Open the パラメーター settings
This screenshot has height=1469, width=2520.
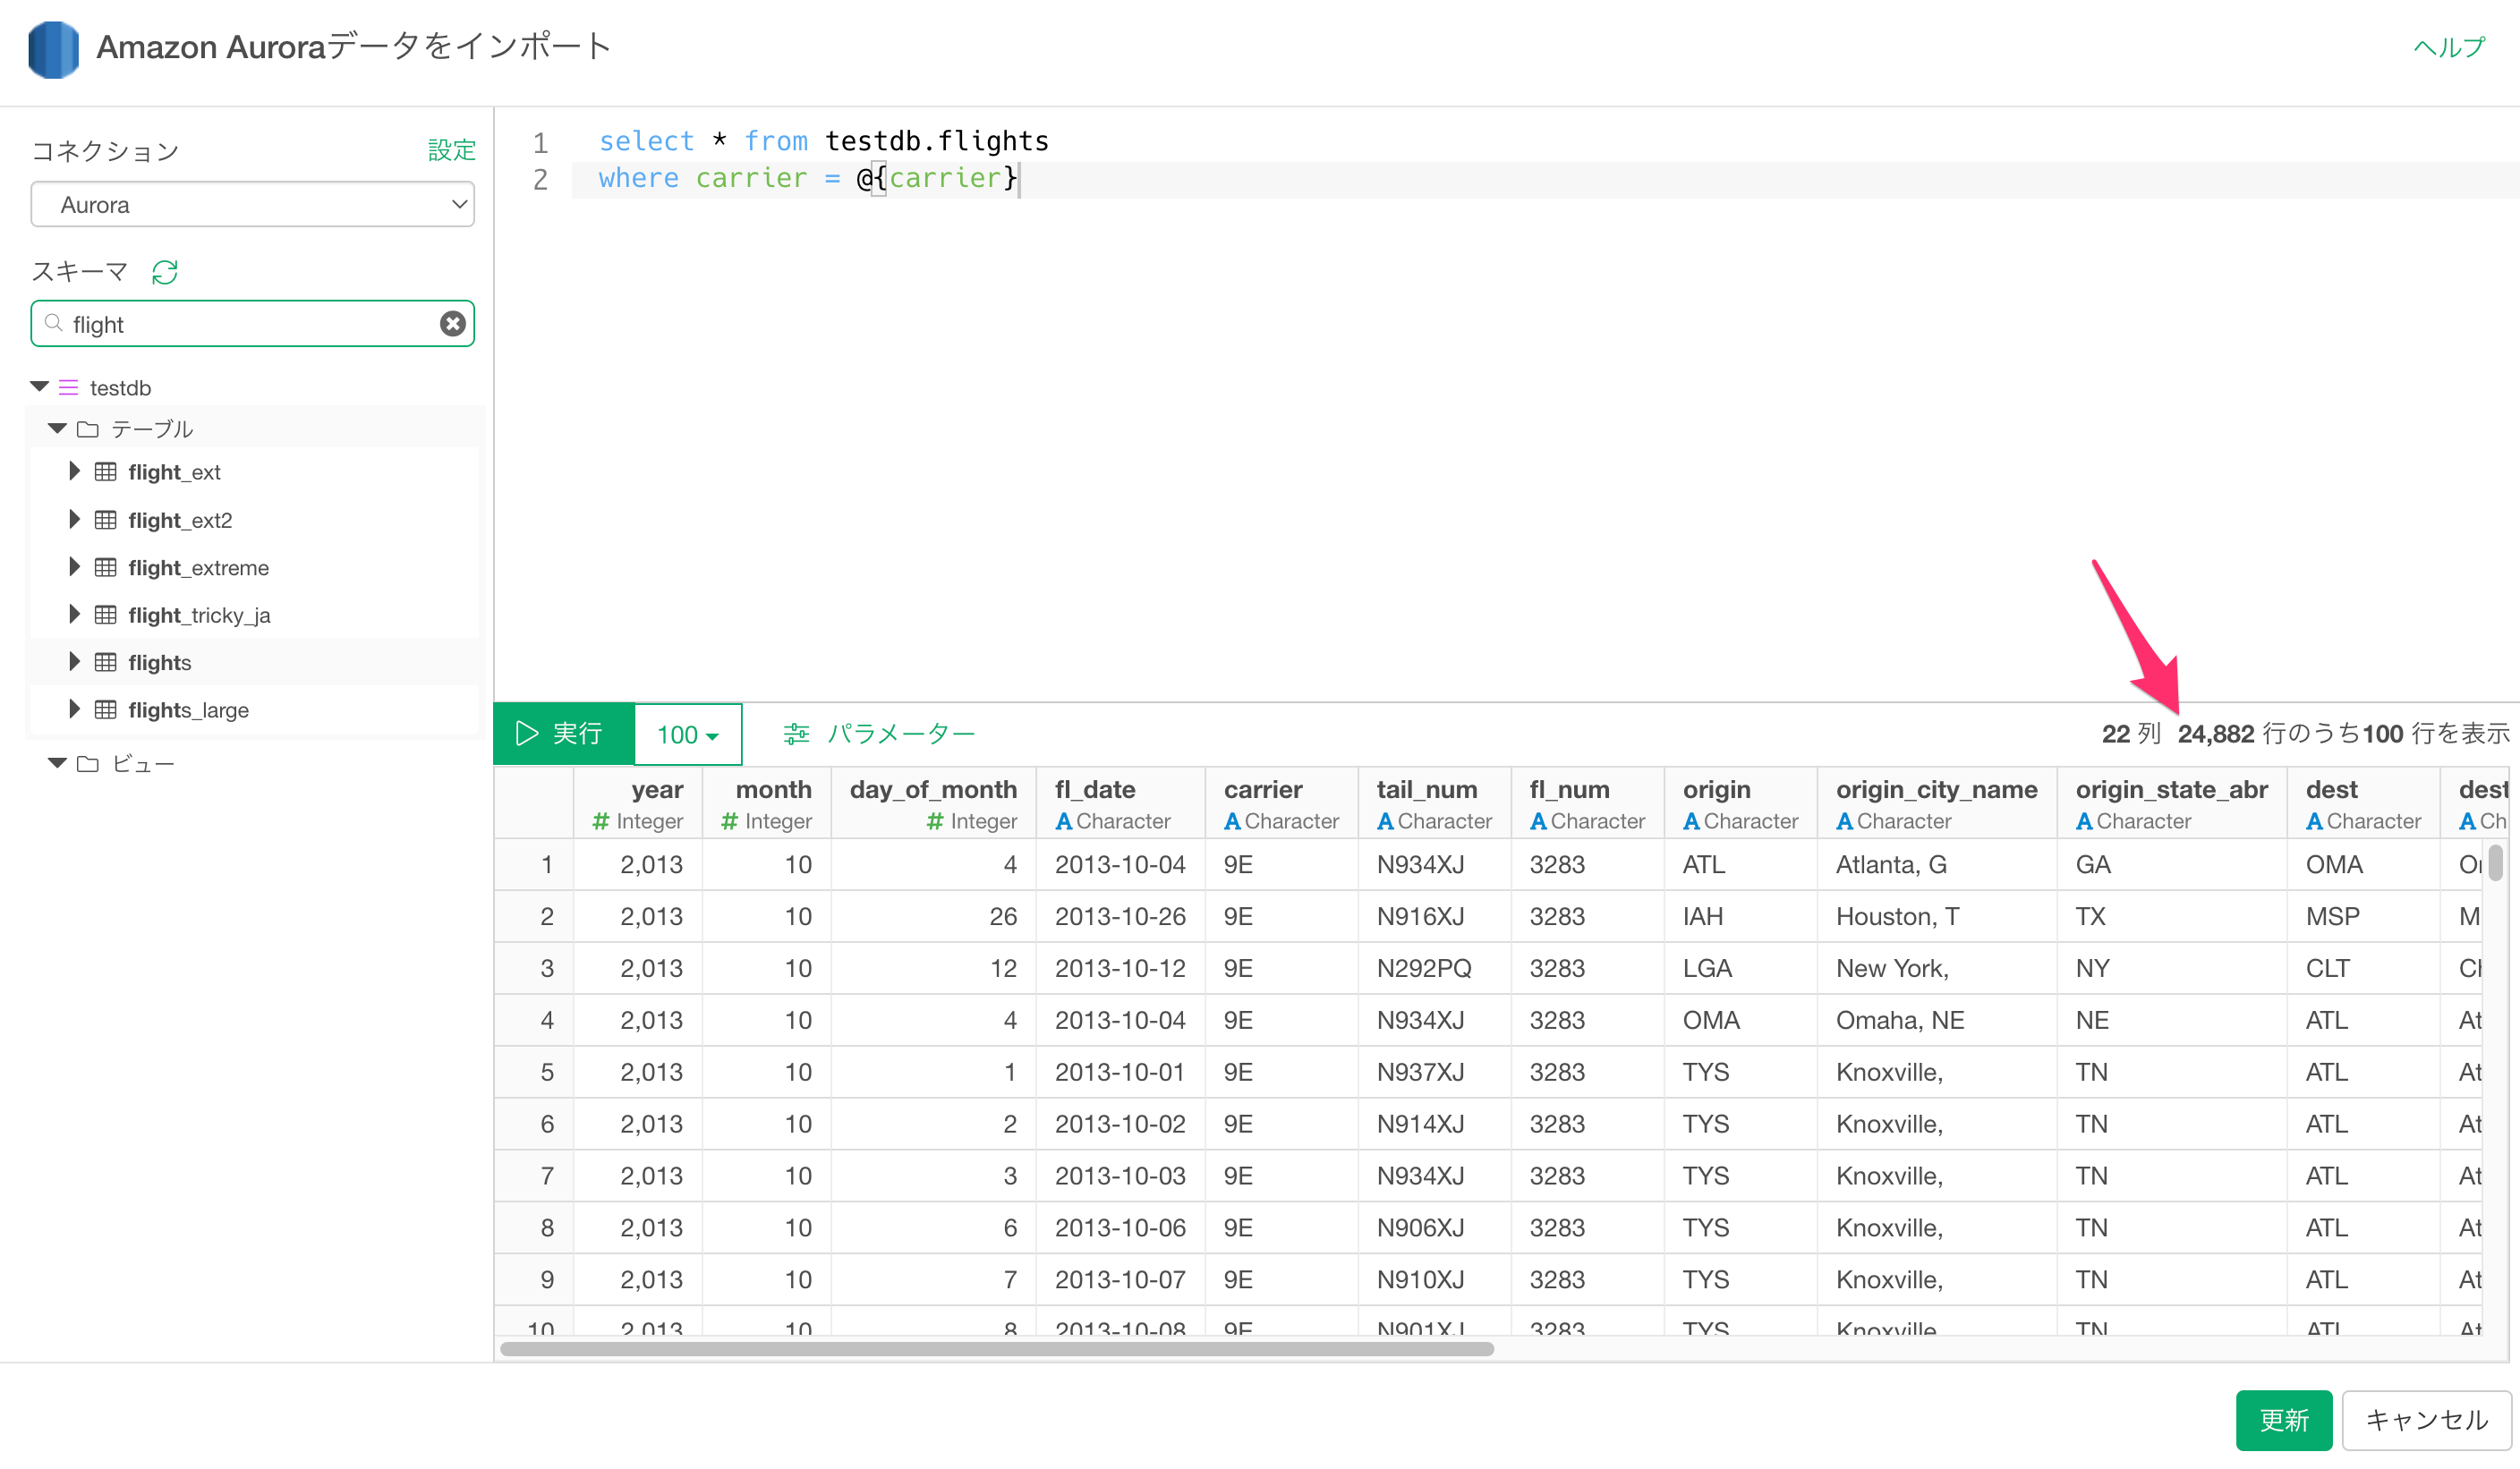click(879, 734)
